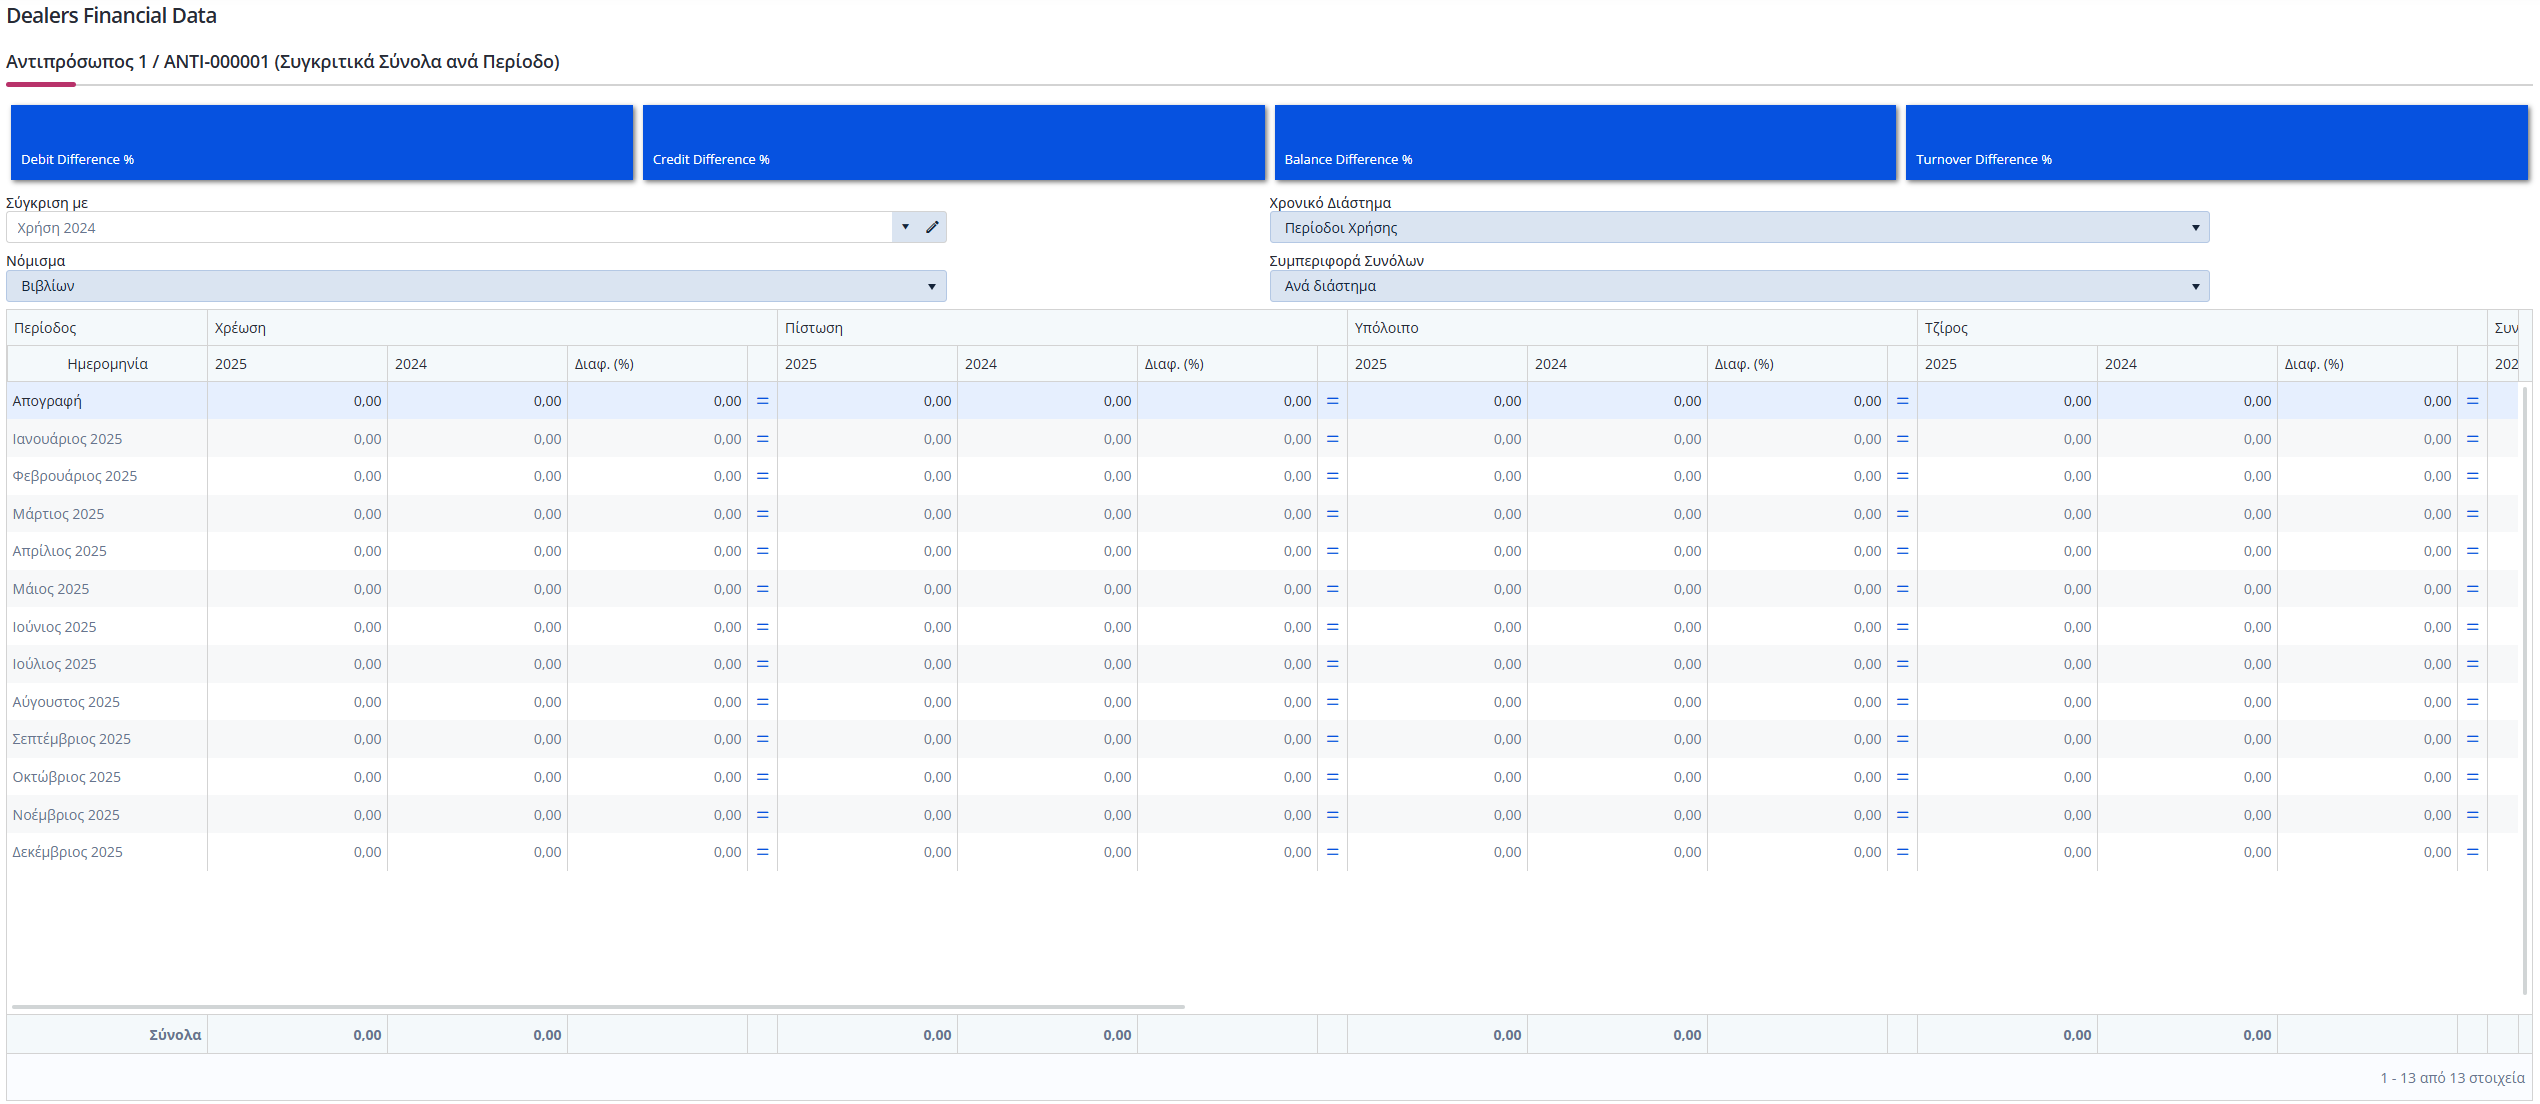Click the 2025 header under Χρέωση

tap(297, 364)
